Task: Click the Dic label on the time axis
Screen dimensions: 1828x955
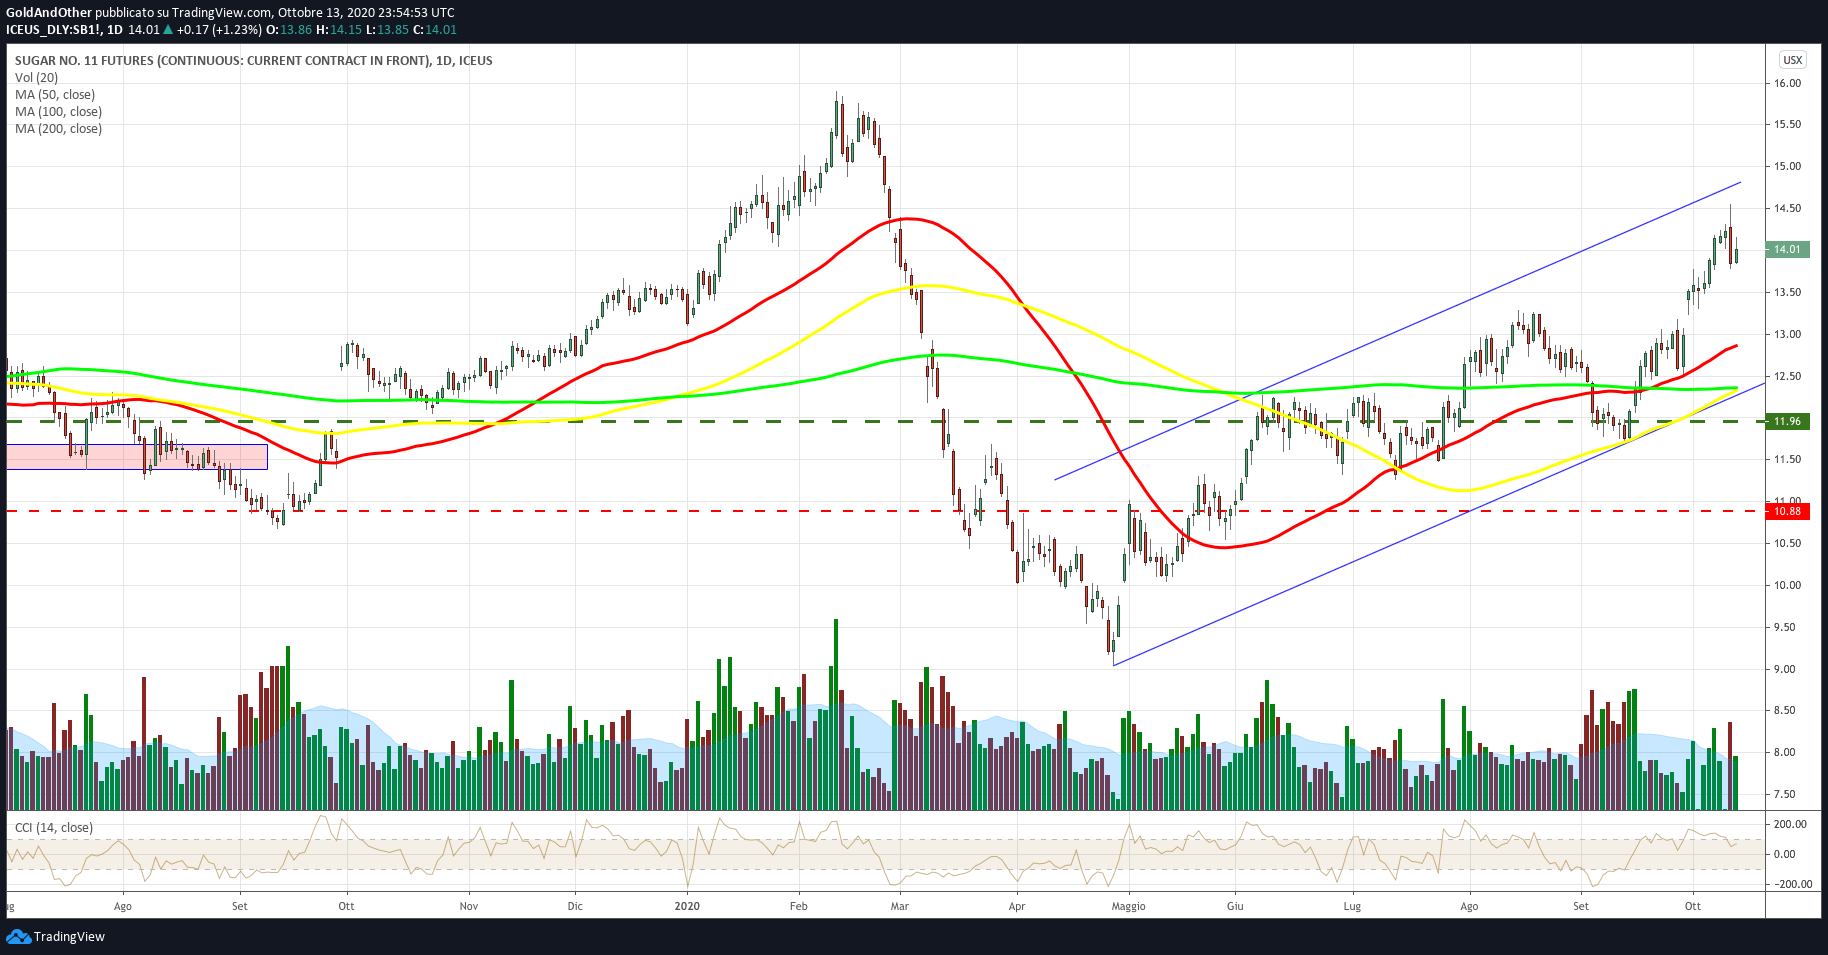Action: pos(575,906)
